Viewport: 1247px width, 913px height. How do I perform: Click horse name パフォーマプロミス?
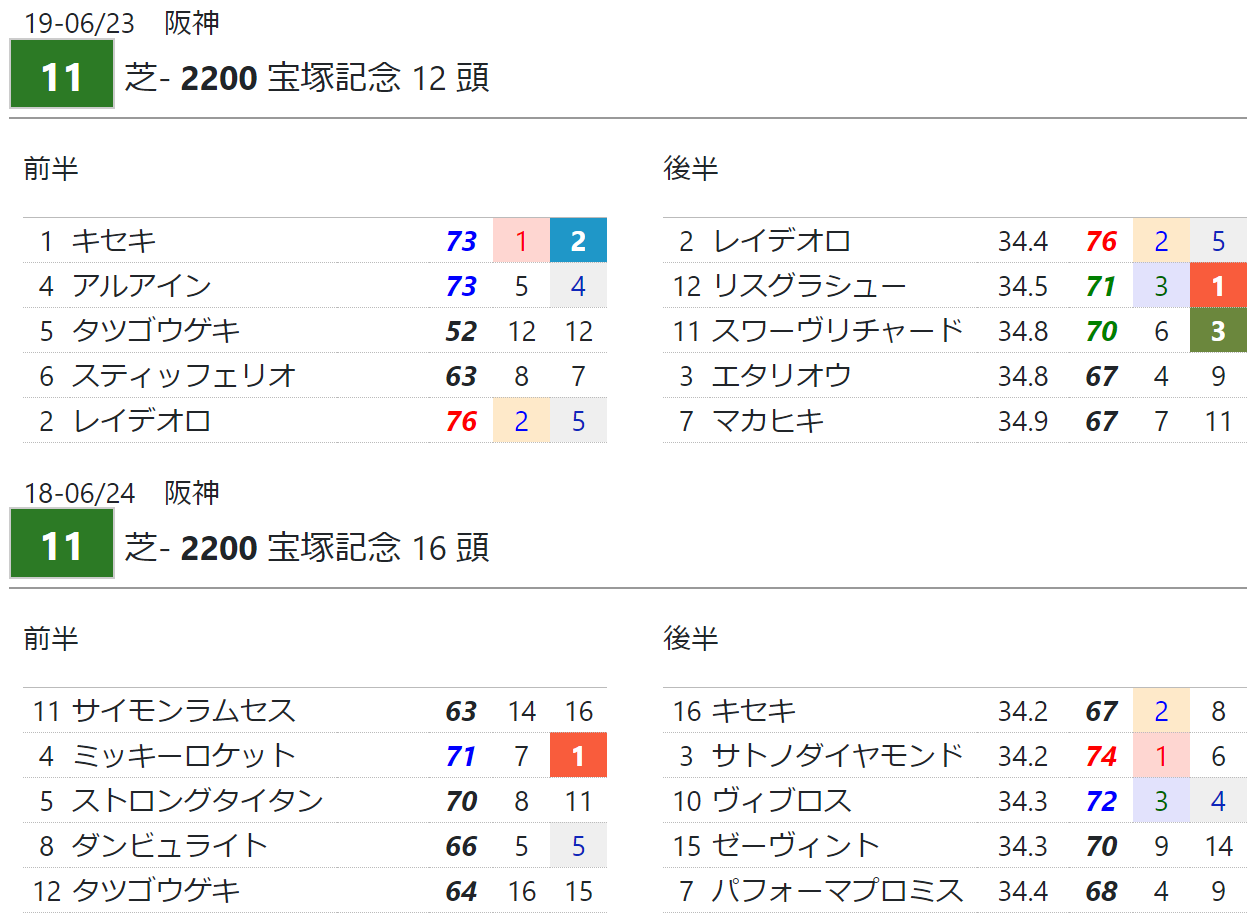point(836,891)
